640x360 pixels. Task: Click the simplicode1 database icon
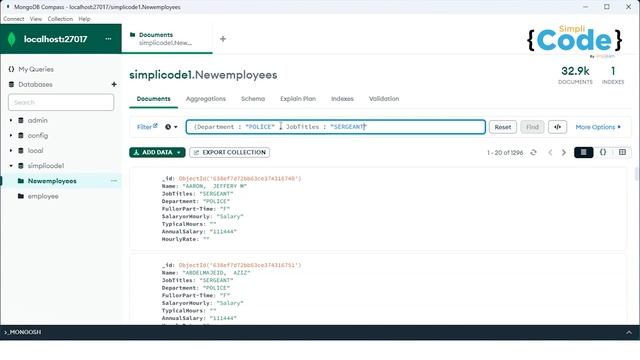(x=21, y=166)
